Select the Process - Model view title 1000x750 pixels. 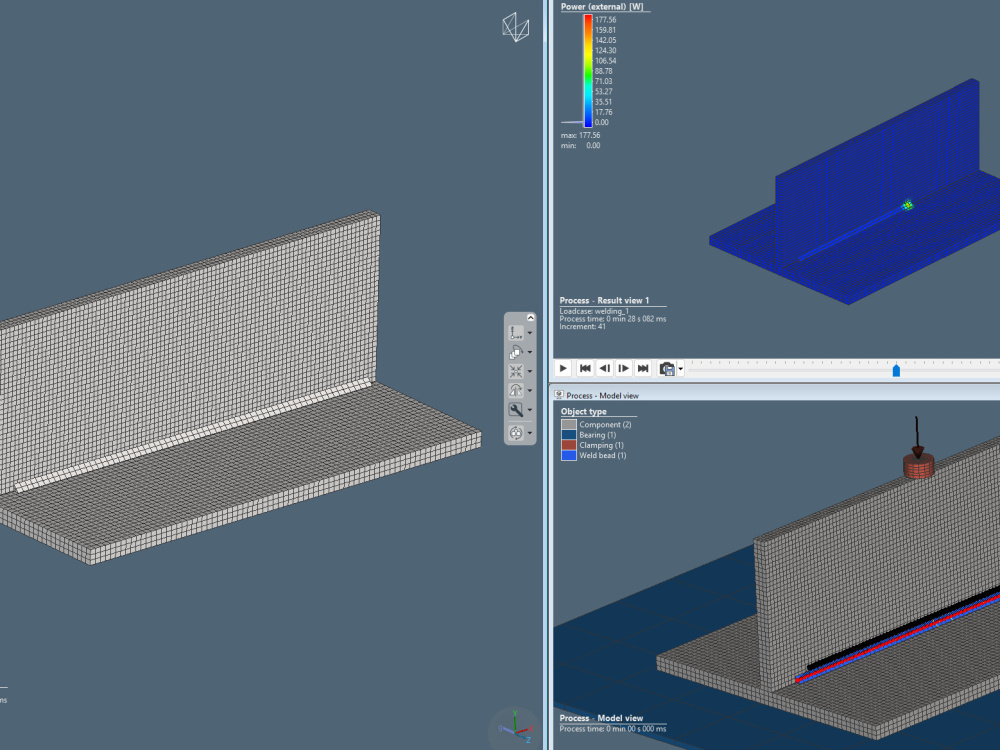point(602,395)
